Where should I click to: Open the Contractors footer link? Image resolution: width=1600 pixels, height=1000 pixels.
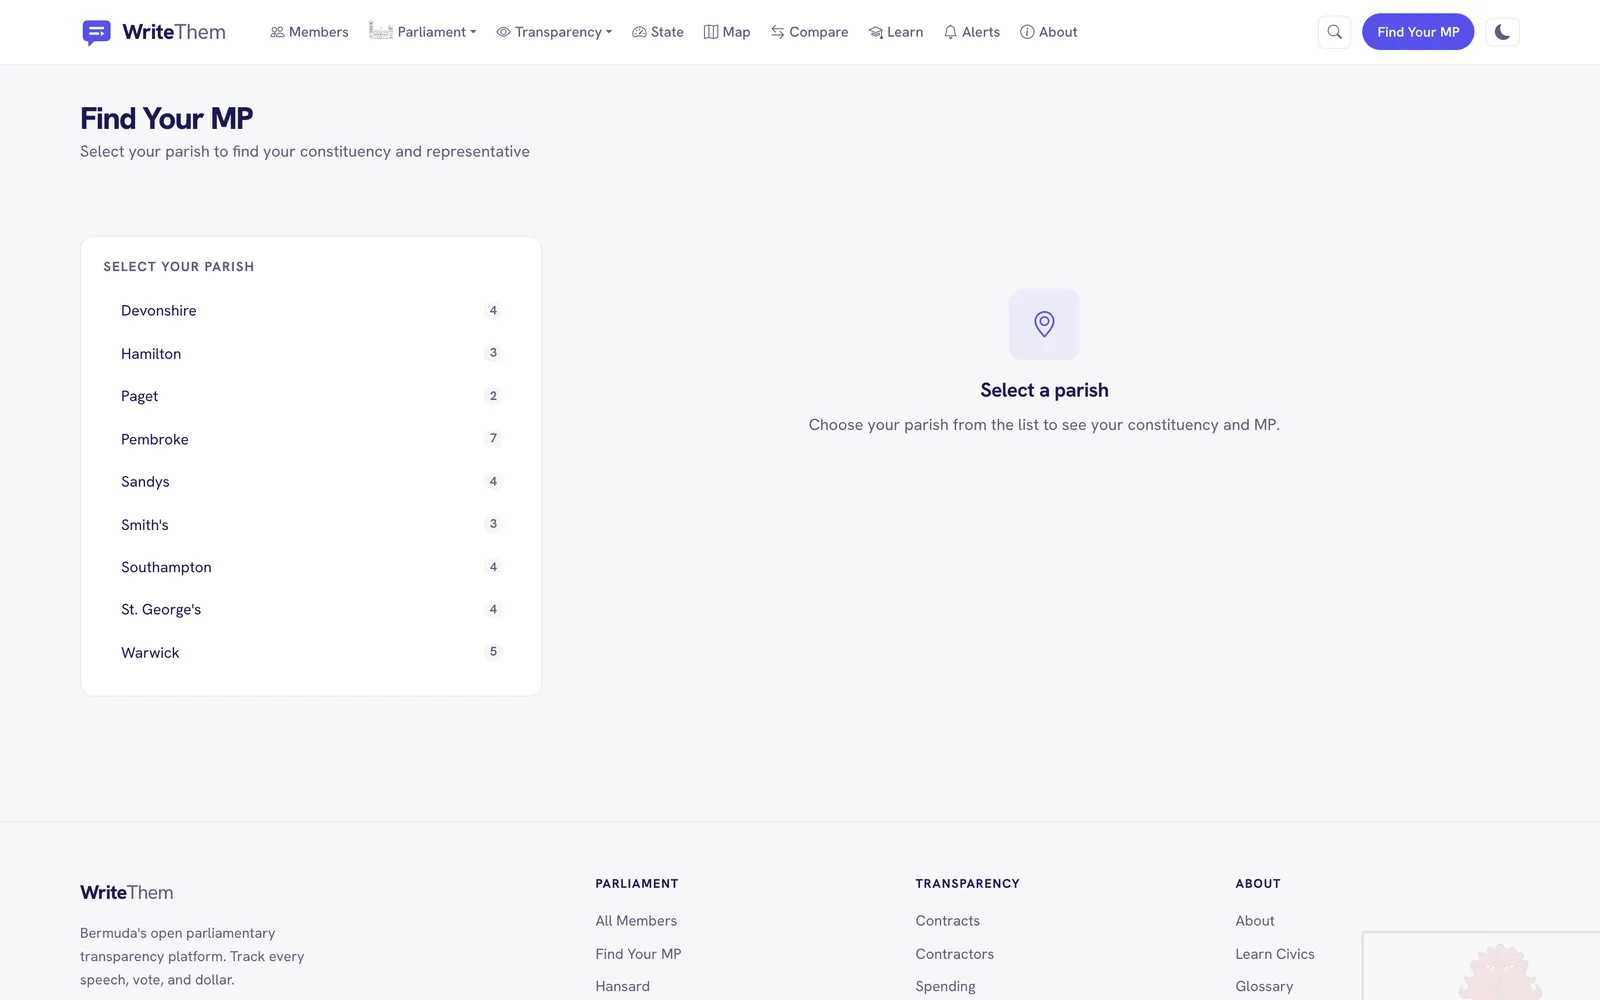(954, 954)
